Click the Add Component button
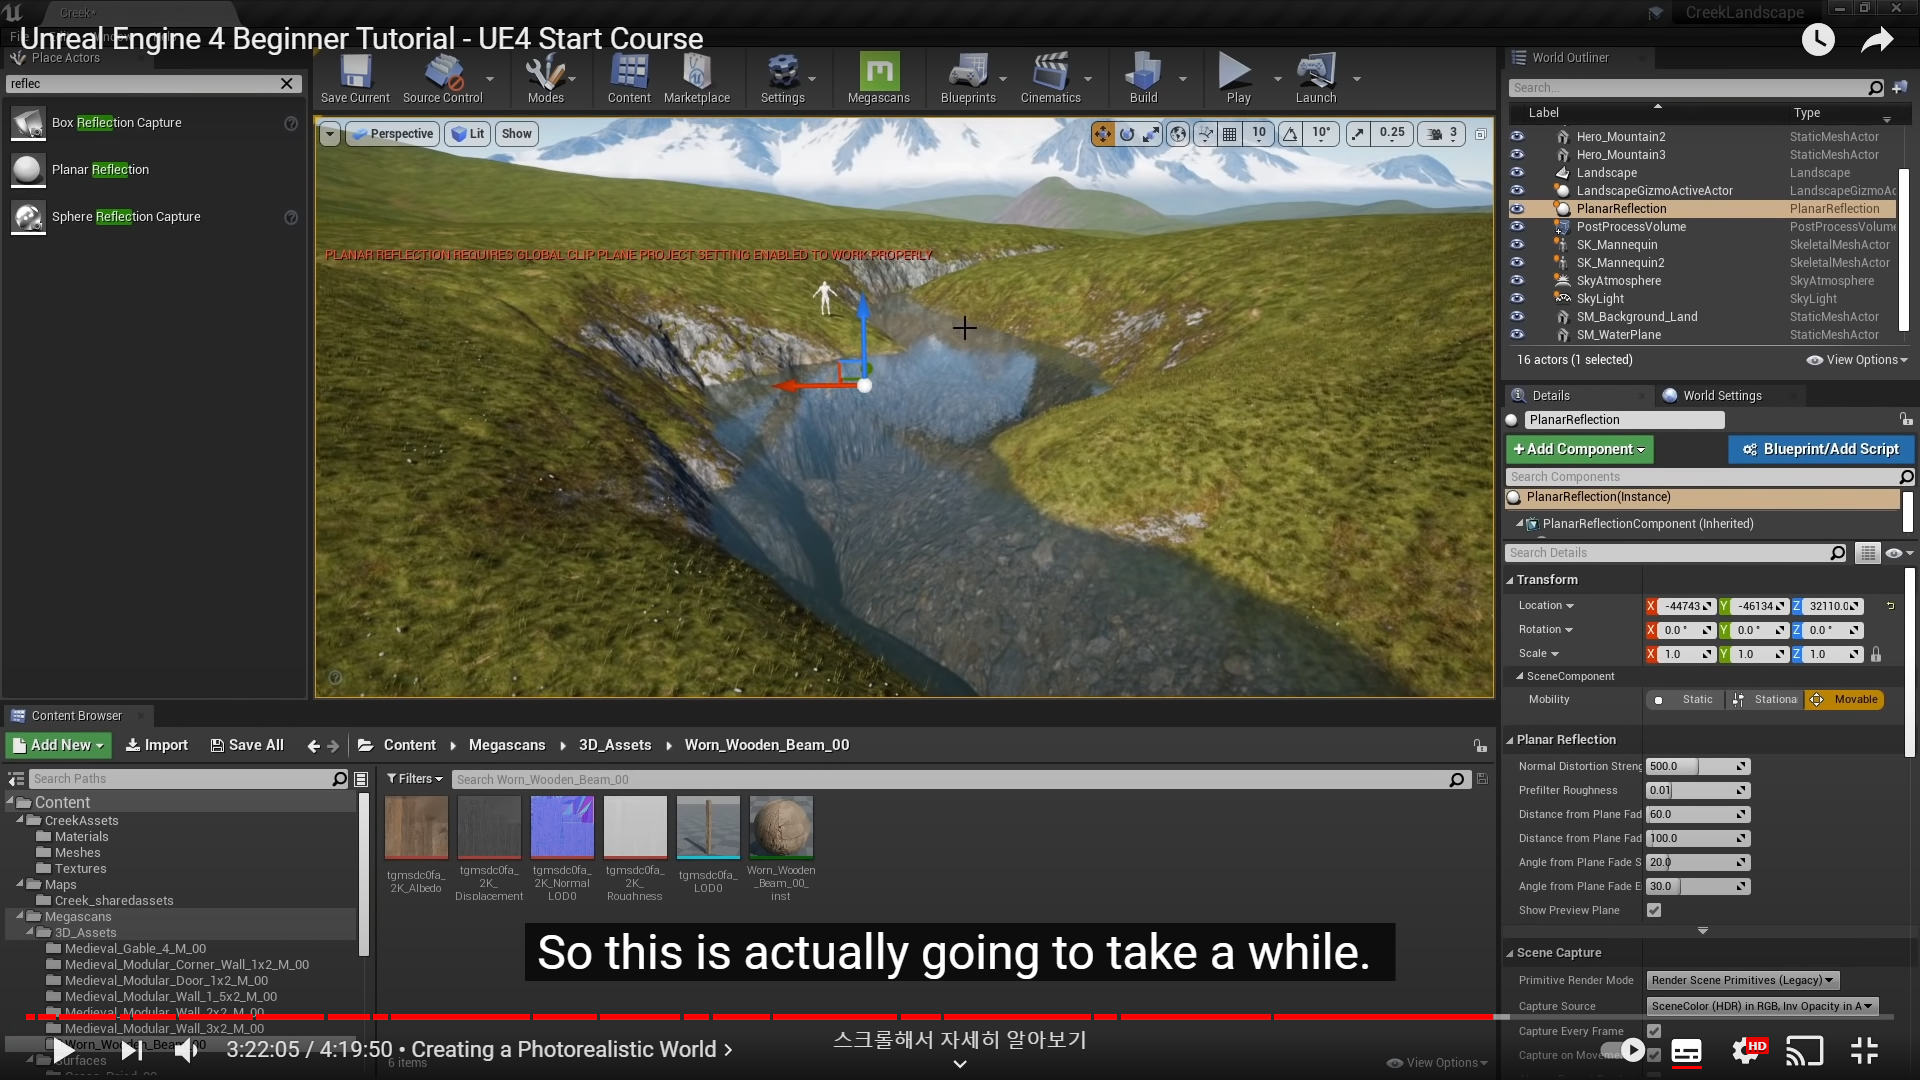This screenshot has height=1080, width=1920. 1579,450
